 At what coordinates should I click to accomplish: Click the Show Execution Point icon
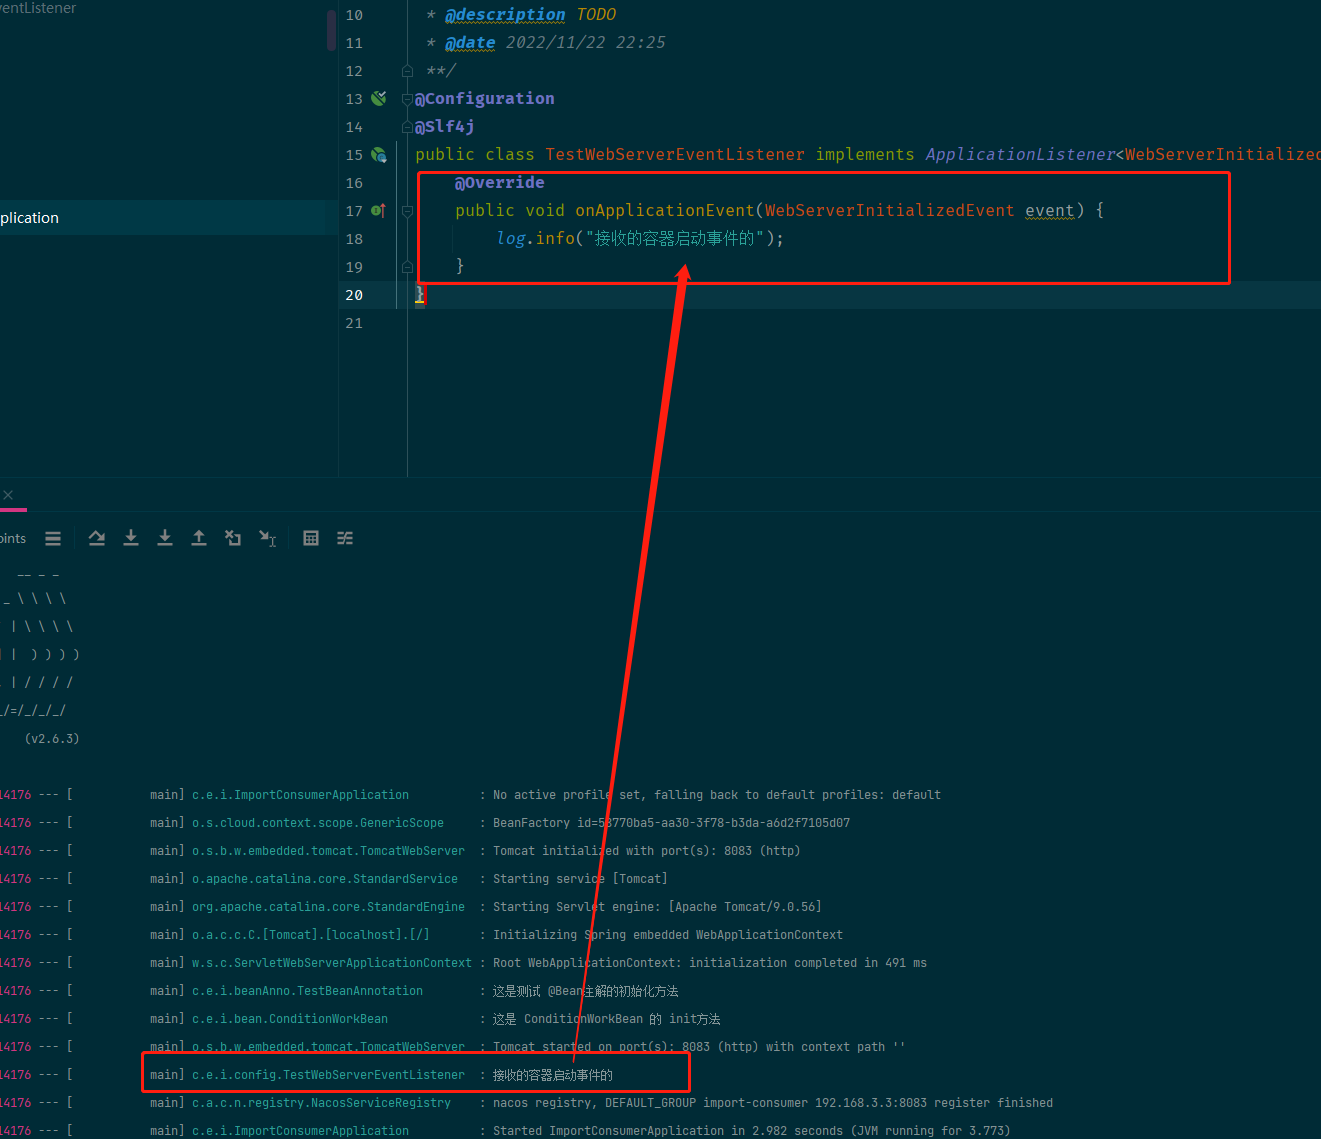(97, 538)
